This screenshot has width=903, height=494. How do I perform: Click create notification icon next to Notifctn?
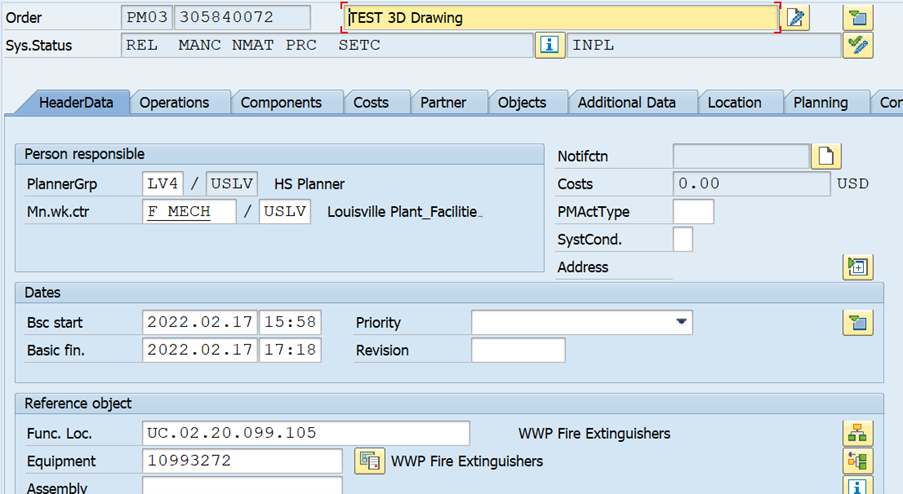tap(828, 156)
